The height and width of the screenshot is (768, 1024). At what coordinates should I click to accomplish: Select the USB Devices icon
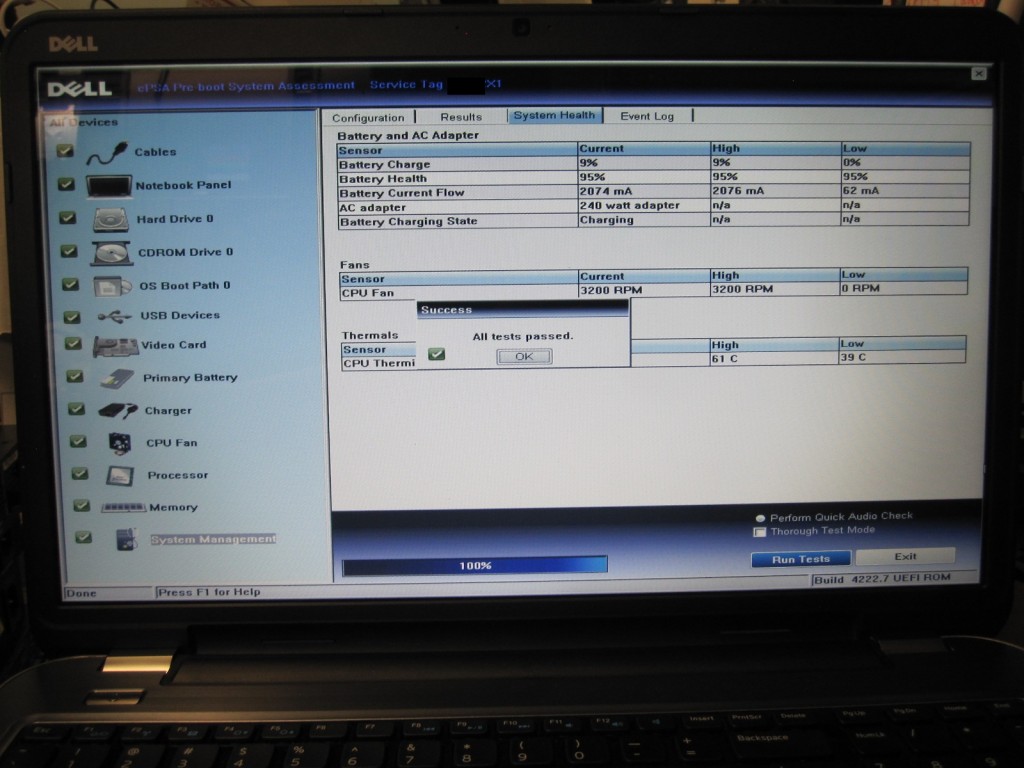tap(114, 317)
